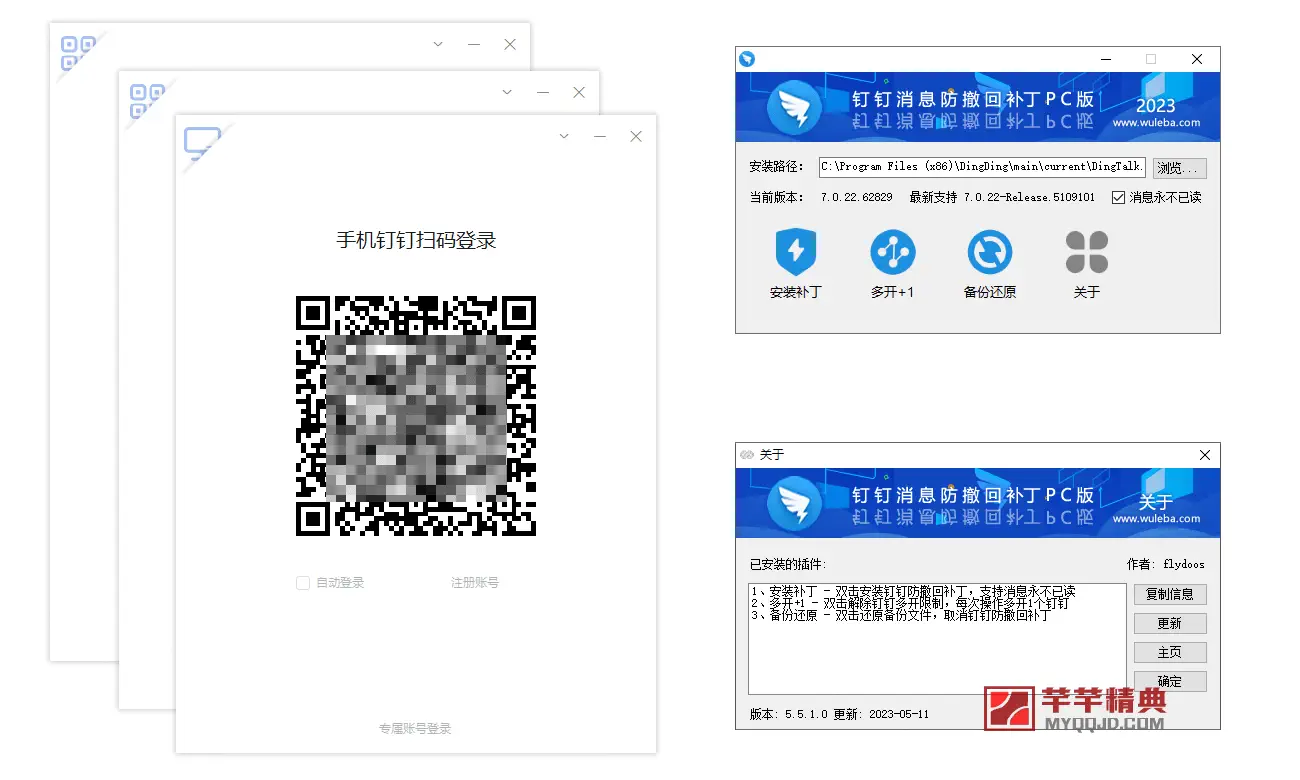Open the 关于 four-leaf icon
Viewport: 1300px width, 780px height.
point(1086,252)
